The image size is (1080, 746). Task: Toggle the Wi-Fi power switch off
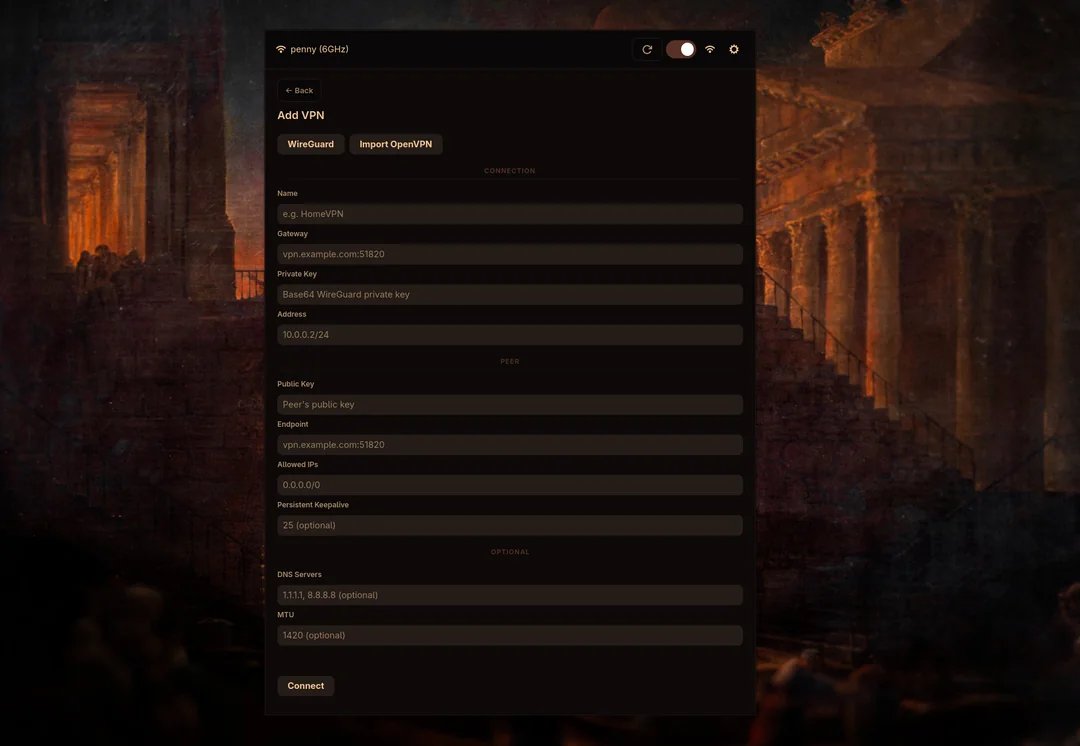tap(681, 50)
